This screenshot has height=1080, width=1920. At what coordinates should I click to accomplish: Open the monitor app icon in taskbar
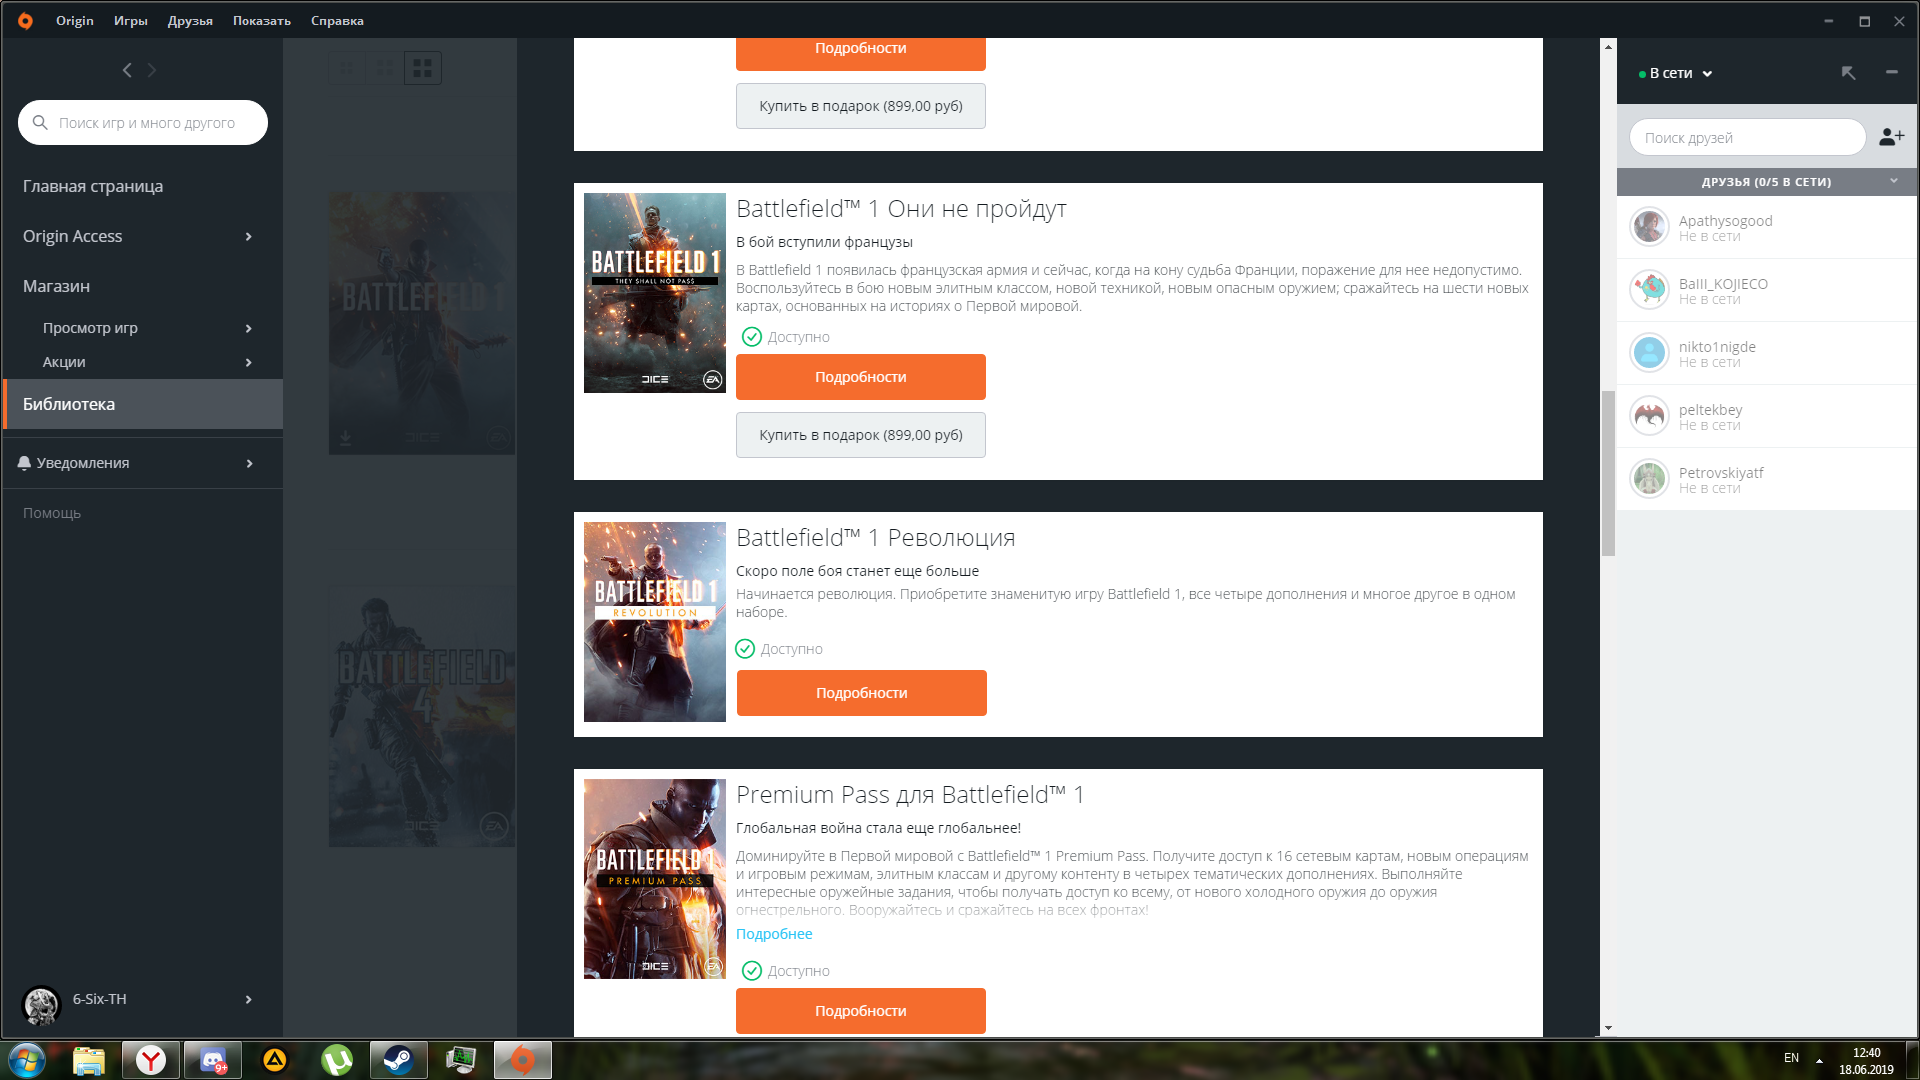click(x=461, y=1060)
